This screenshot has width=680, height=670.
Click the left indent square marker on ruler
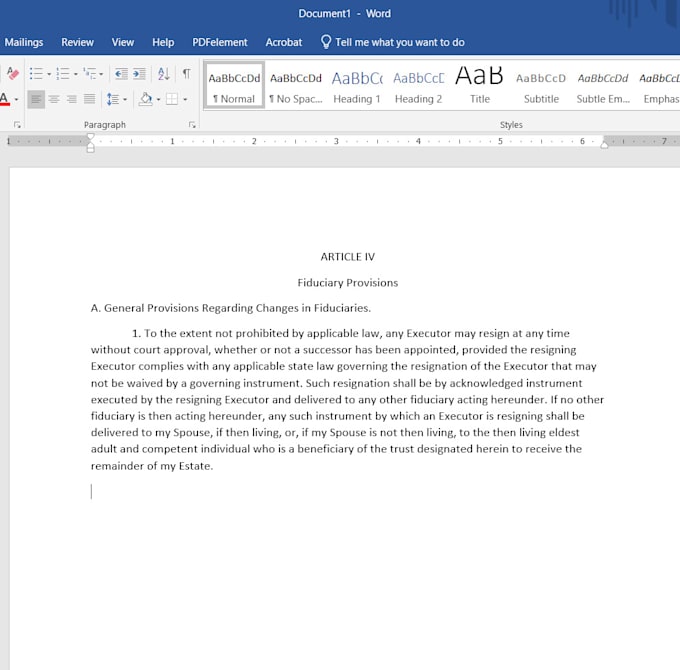click(90, 150)
